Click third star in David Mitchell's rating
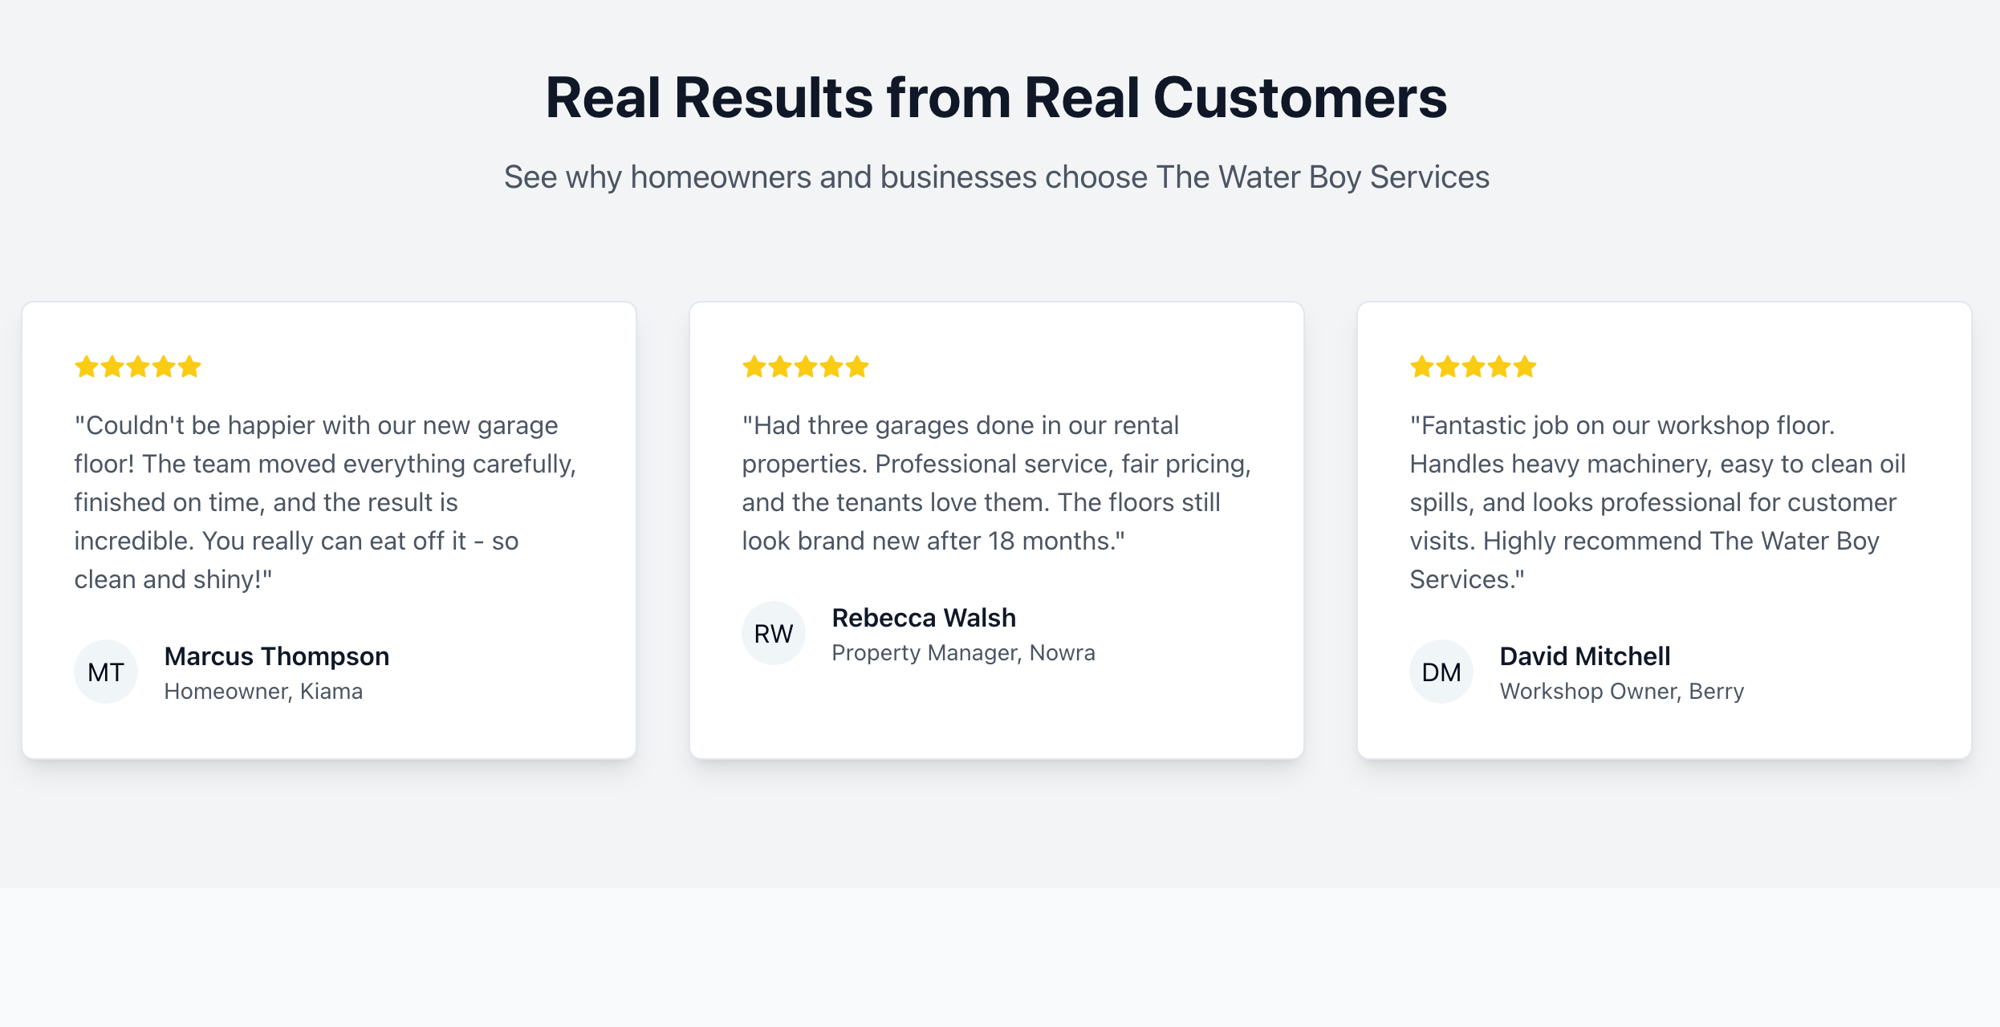The width and height of the screenshot is (2000, 1027). tap(1474, 367)
